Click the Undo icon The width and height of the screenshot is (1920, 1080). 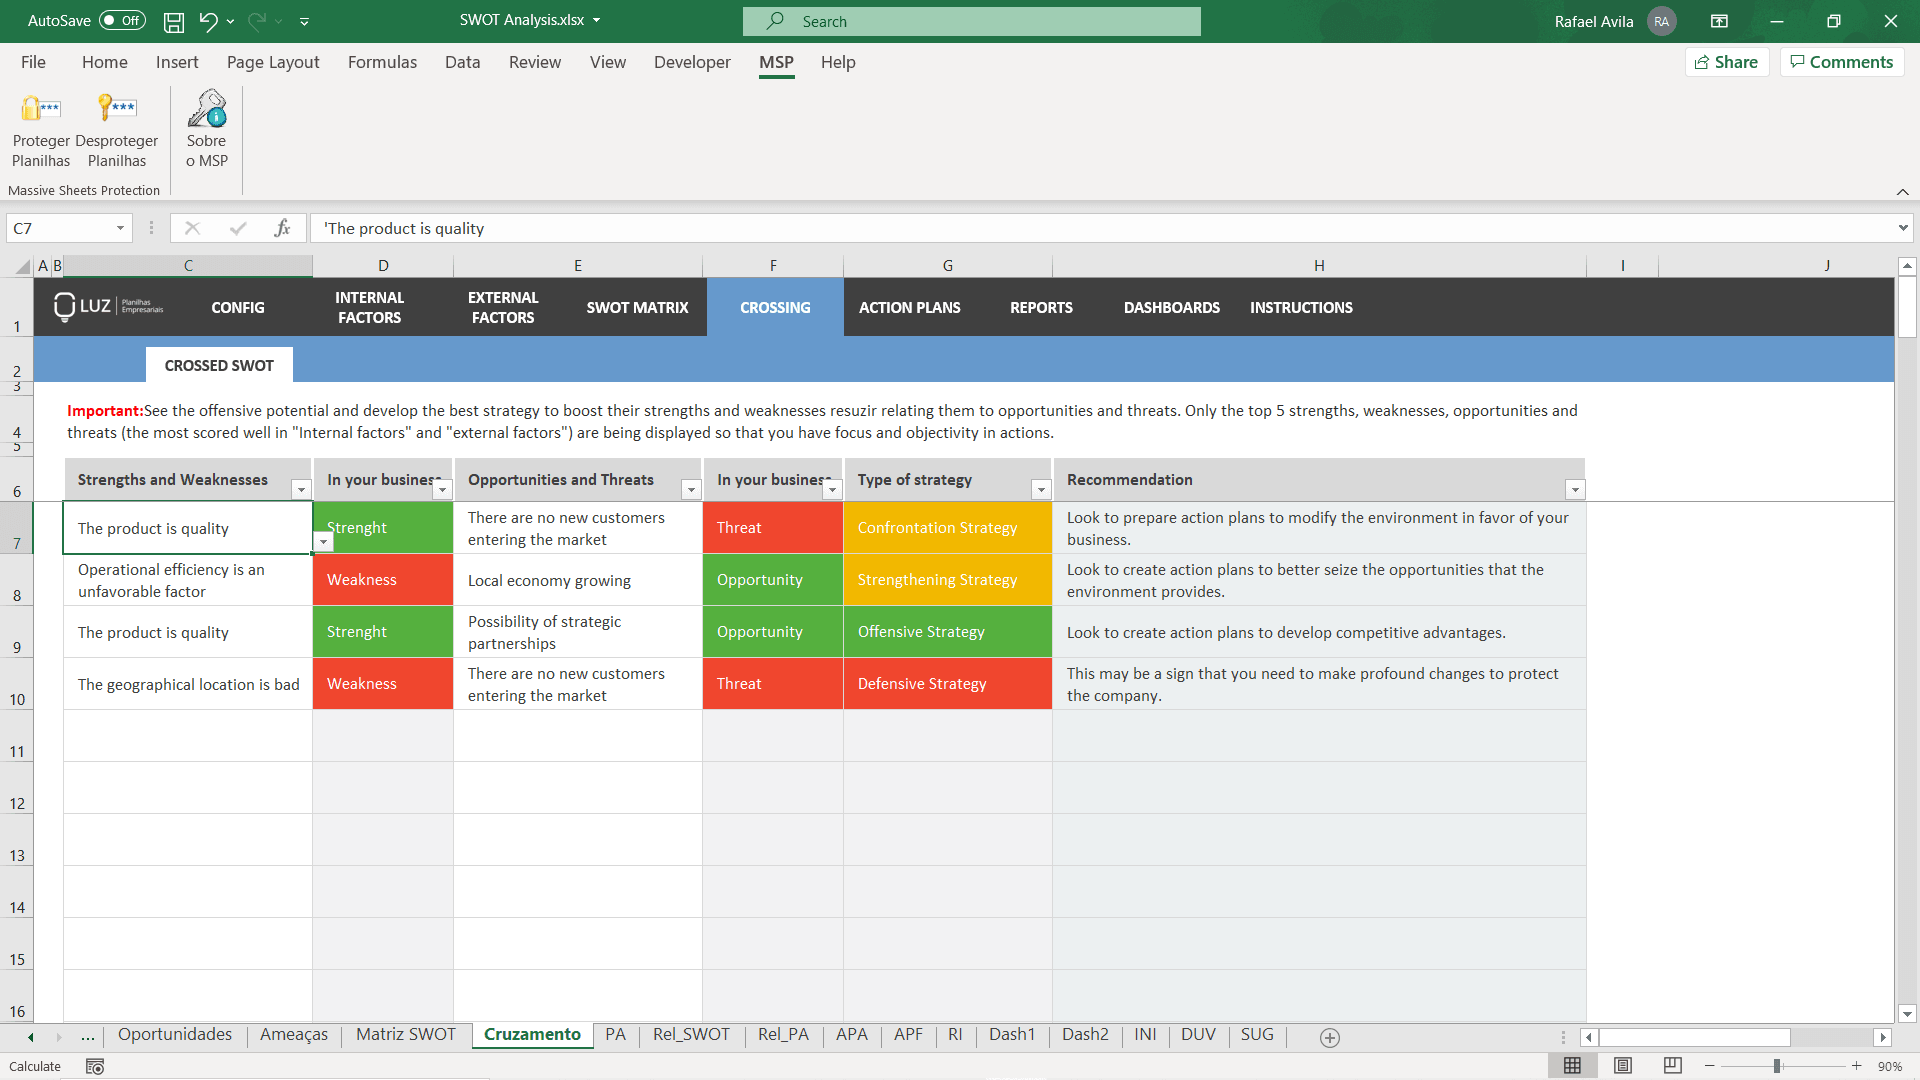point(209,21)
